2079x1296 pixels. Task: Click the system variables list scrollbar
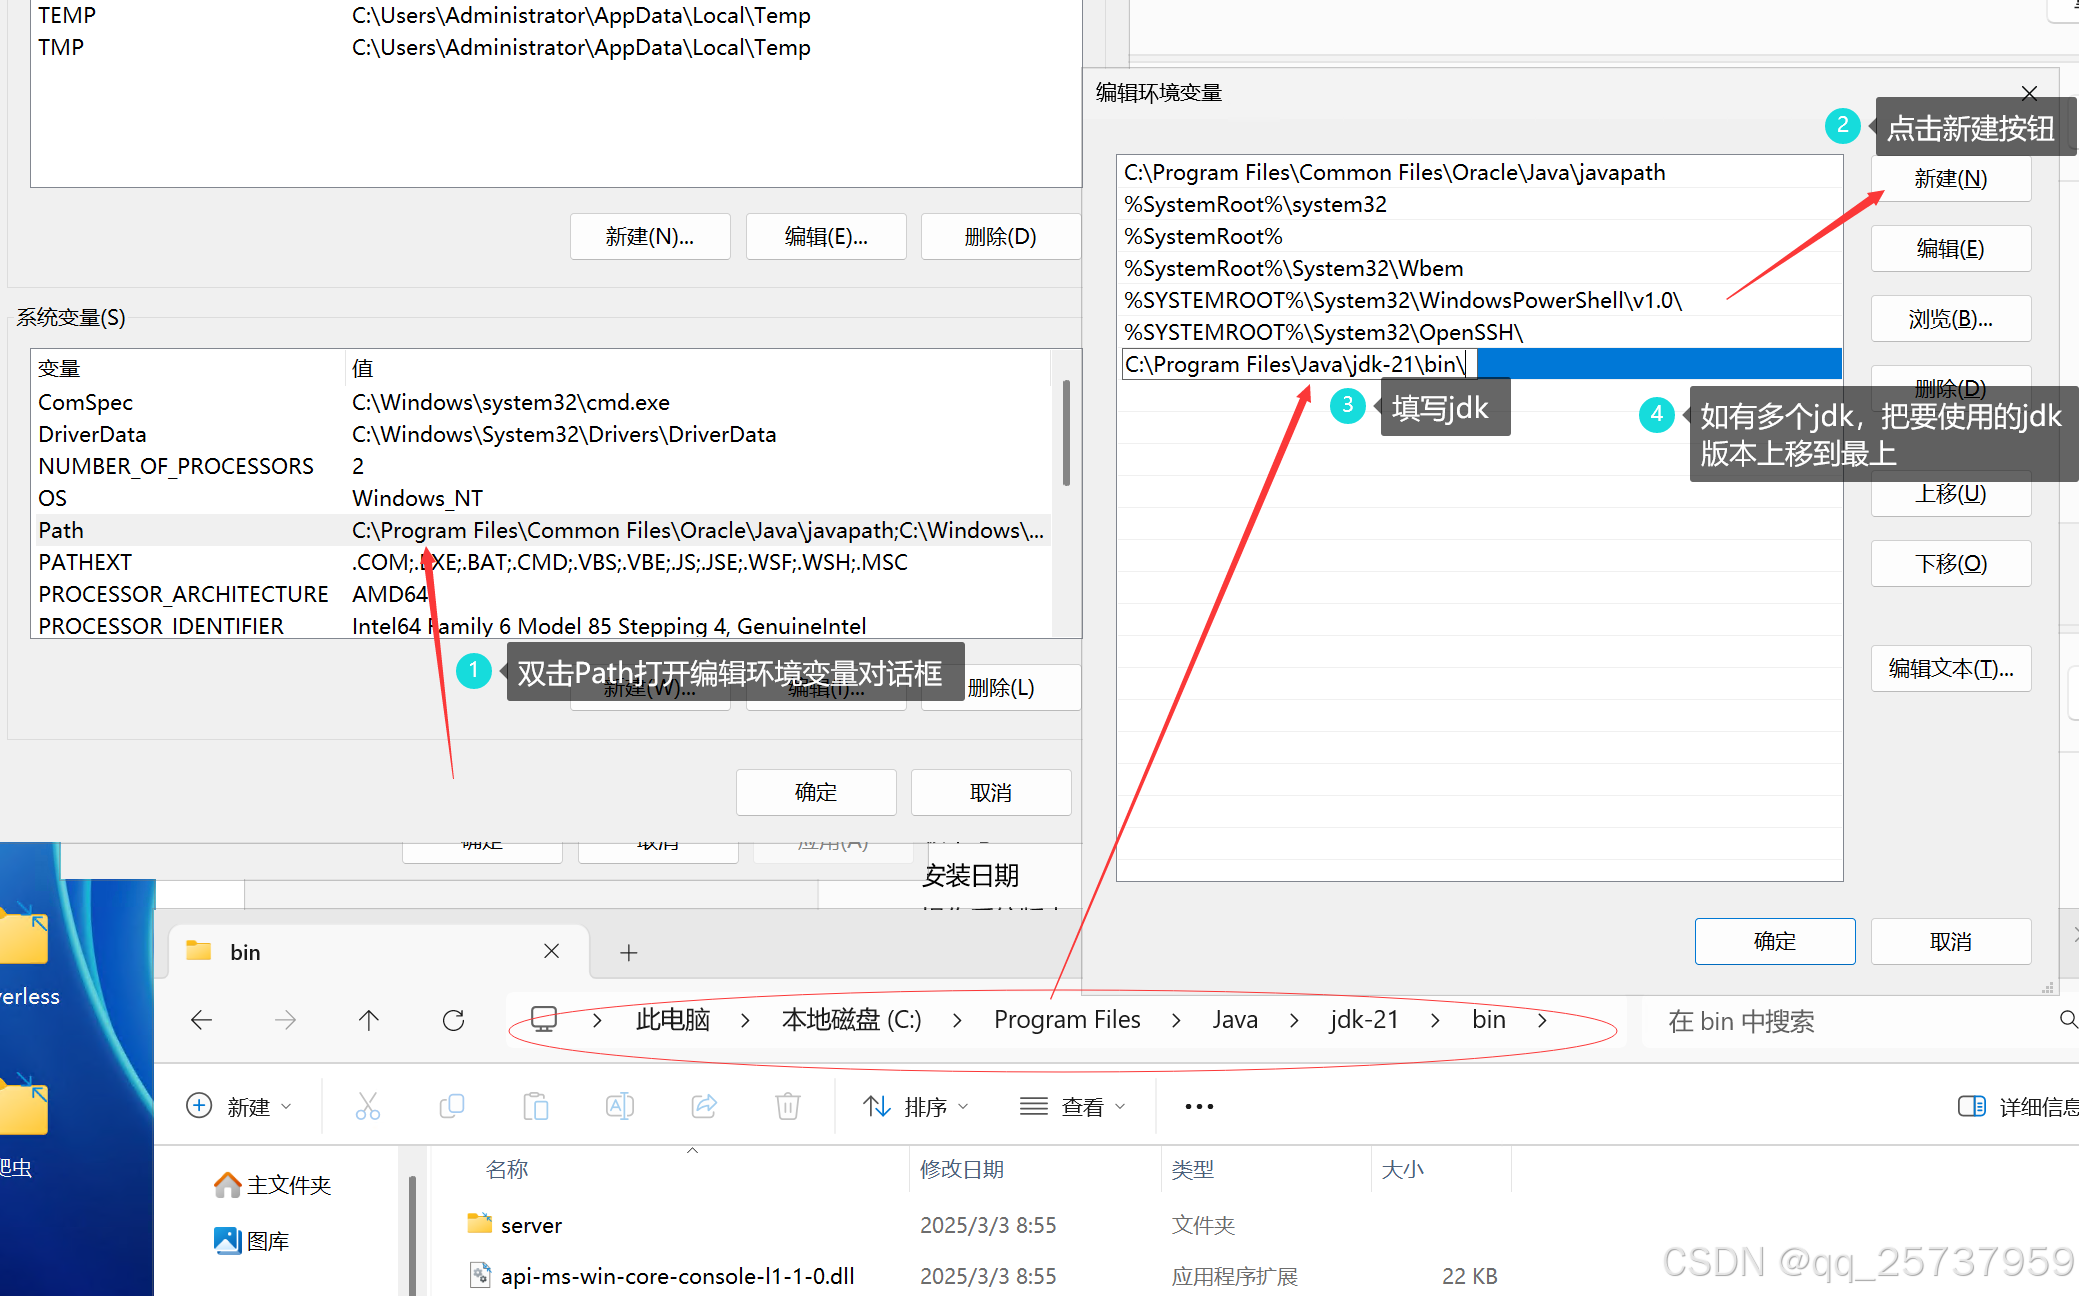[x=1067, y=432]
